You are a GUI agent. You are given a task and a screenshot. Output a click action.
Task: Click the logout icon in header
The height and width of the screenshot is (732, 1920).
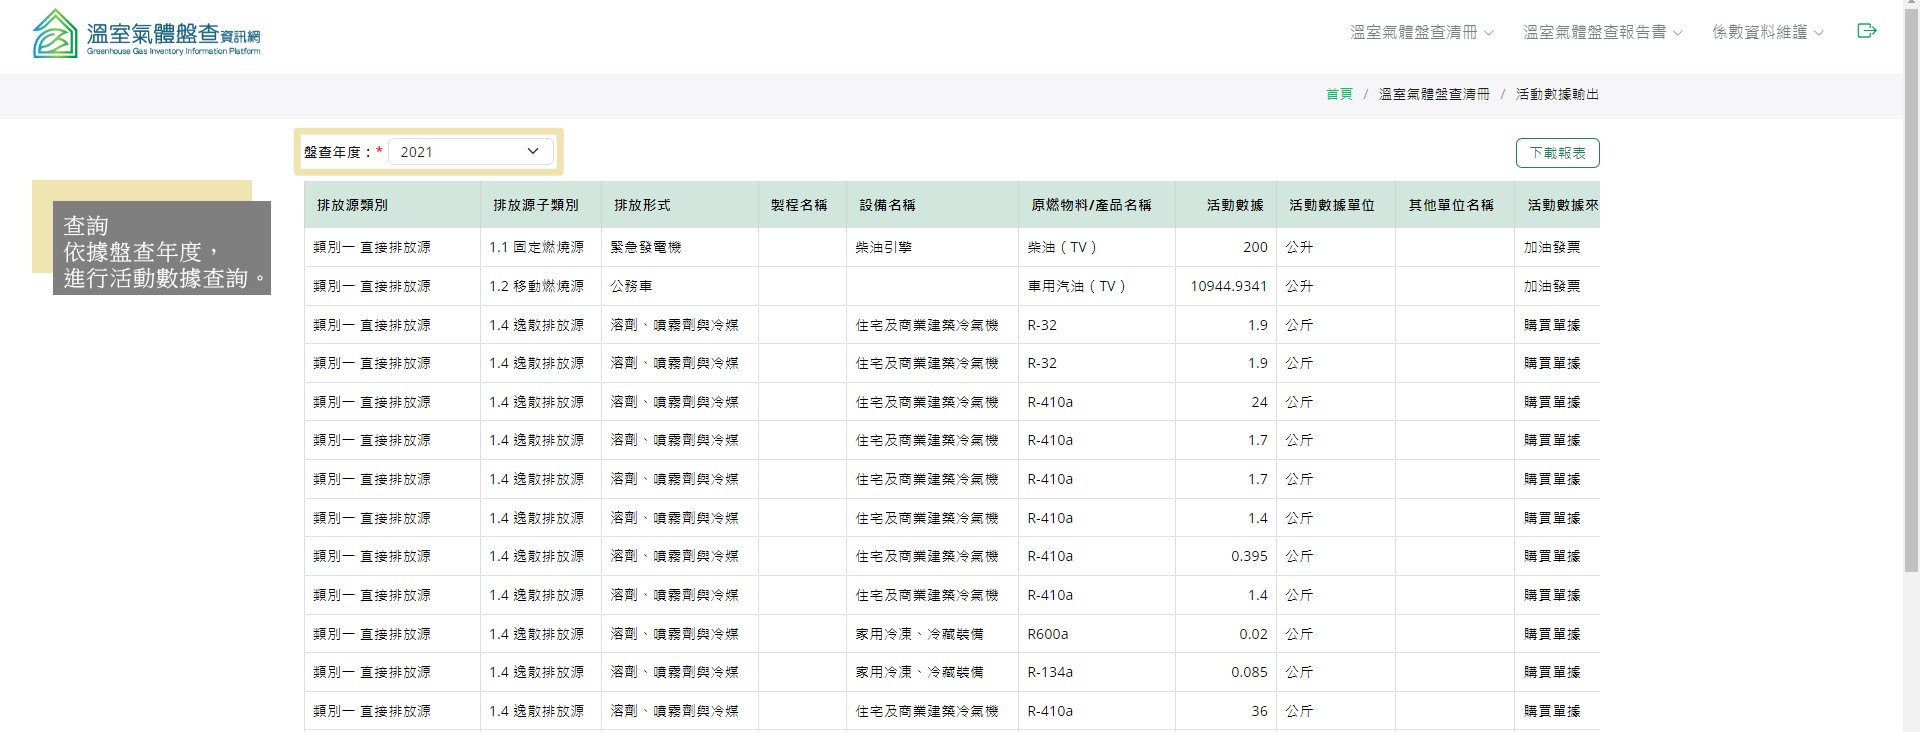pyautogui.click(x=1866, y=31)
